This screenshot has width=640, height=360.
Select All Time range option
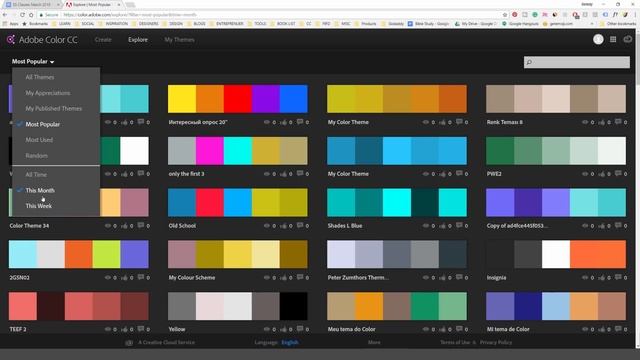coord(36,175)
